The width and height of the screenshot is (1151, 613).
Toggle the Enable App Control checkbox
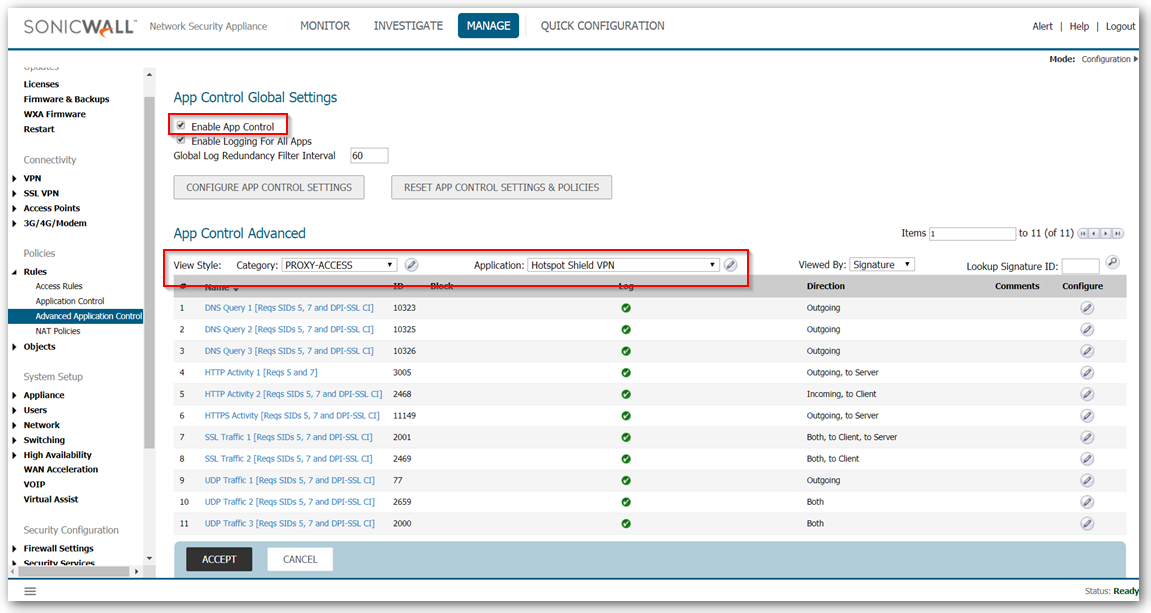coord(181,126)
